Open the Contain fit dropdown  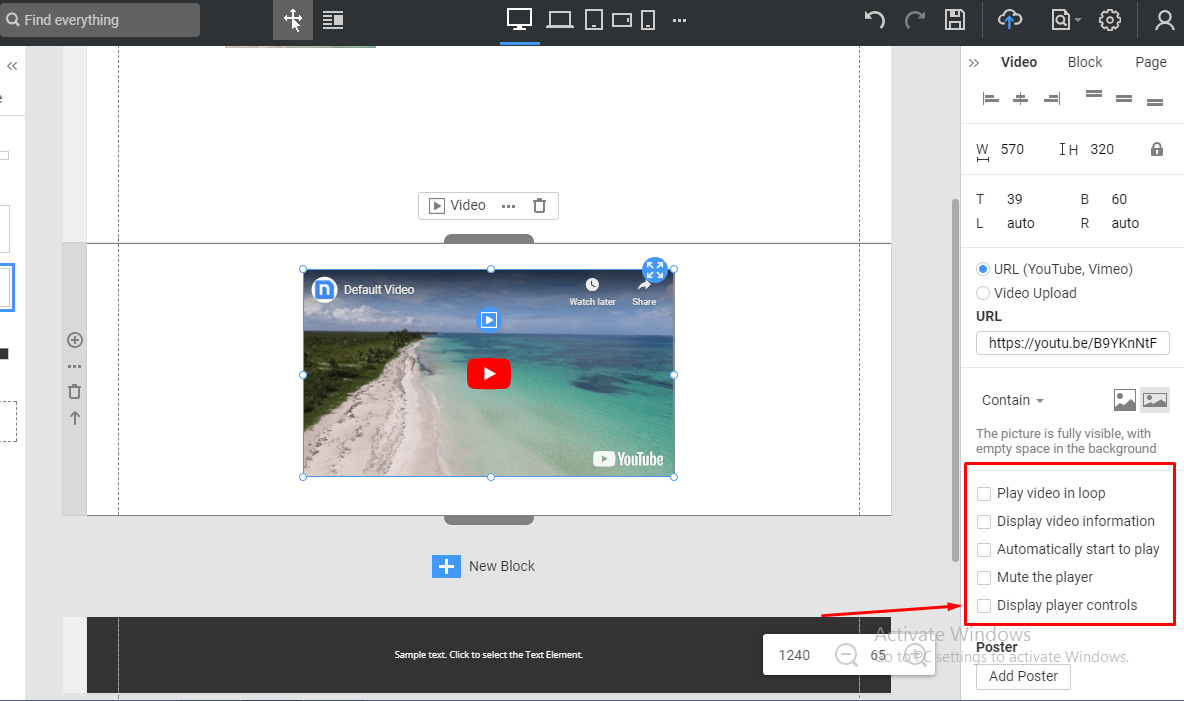[x=1011, y=399]
